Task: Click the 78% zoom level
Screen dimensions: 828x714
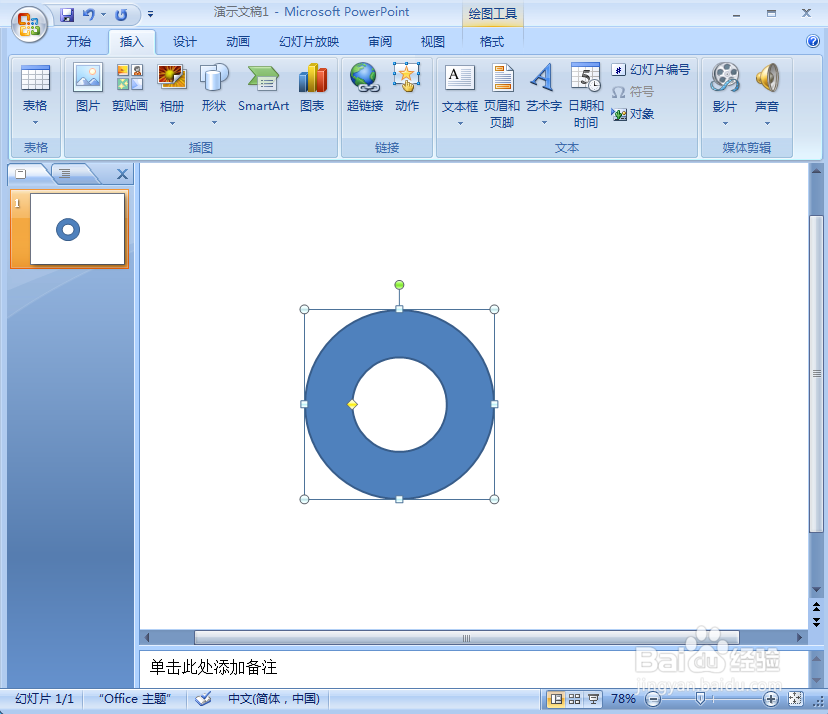Action: click(x=623, y=699)
